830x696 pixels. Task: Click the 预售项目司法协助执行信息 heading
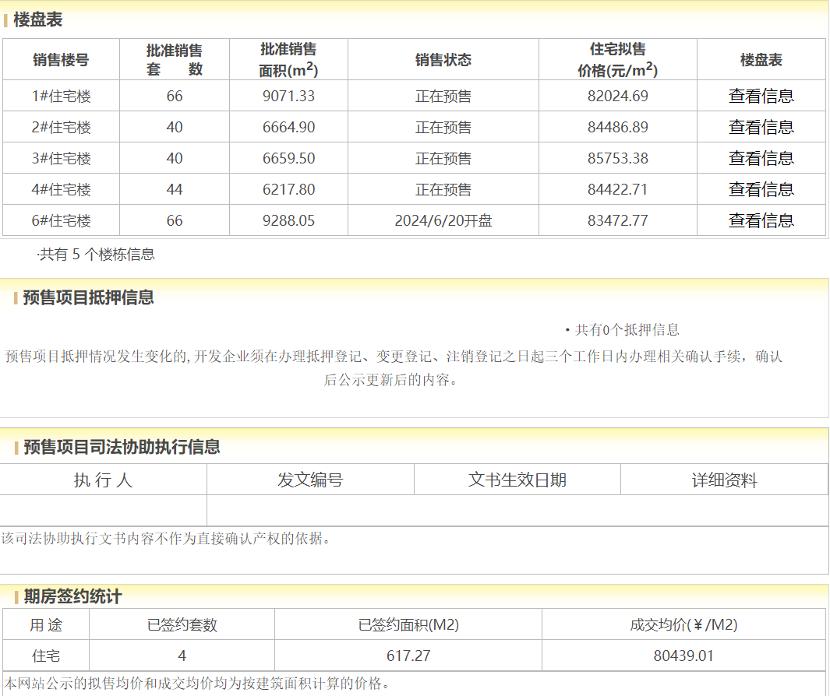[x=122, y=447]
